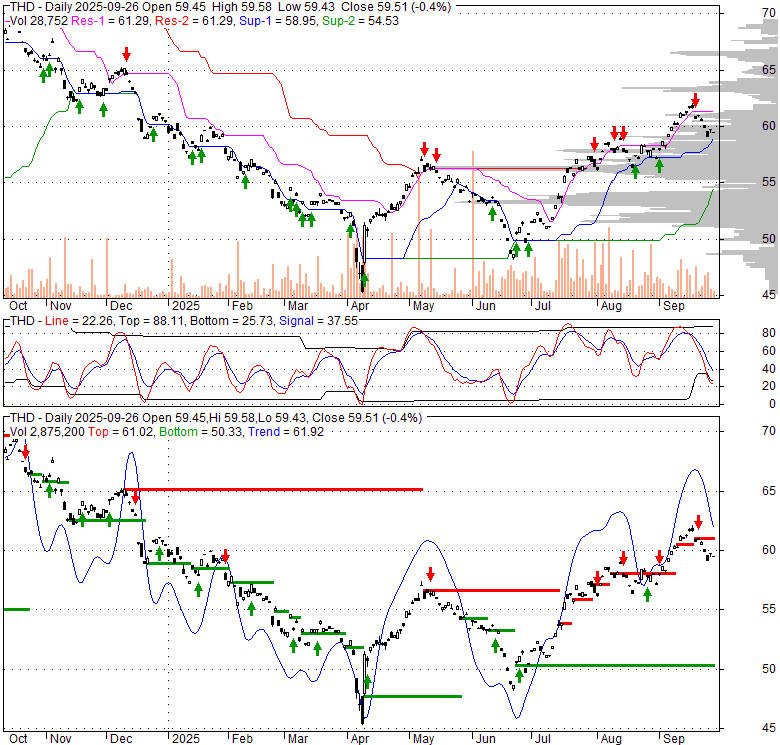Click the long green support line at 50.33 in bottom chart
The height and width of the screenshot is (745, 780).
tap(615, 665)
